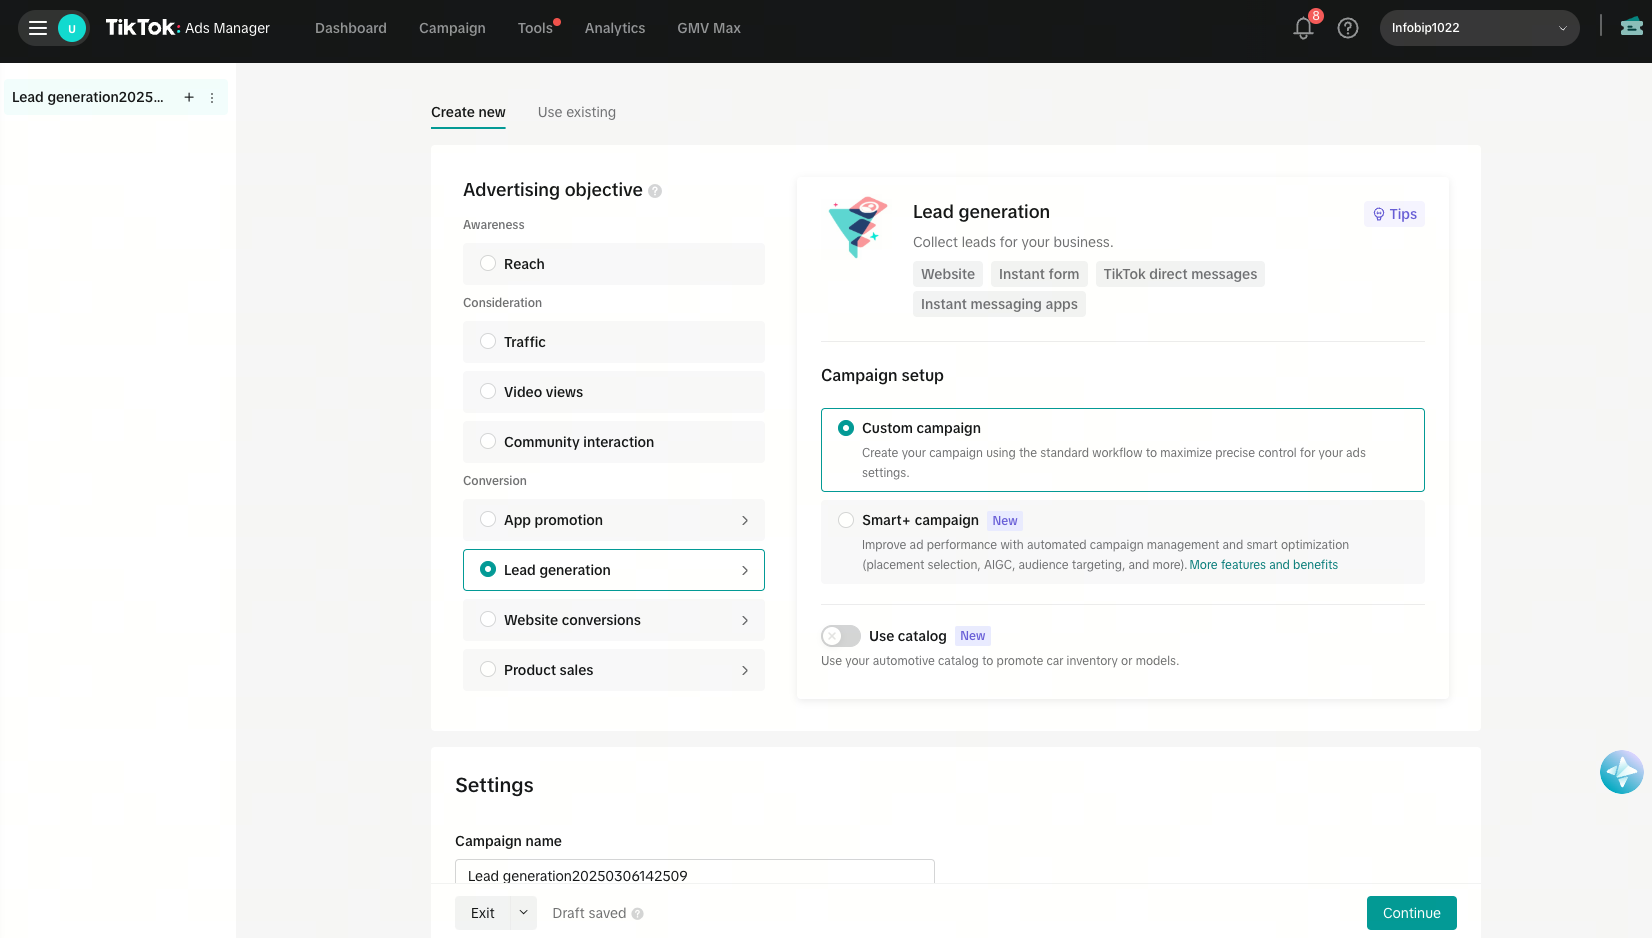Image resolution: width=1652 pixels, height=938 pixels.
Task: Add new campaign with plus icon
Action: (189, 97)
